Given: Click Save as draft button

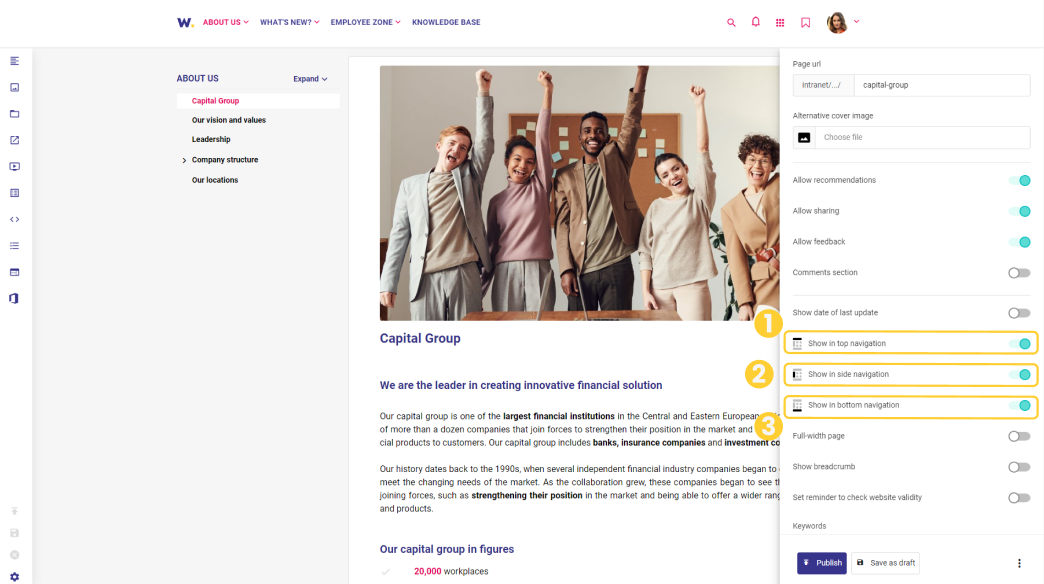Looking at the screenshot, I should [886, 563].
